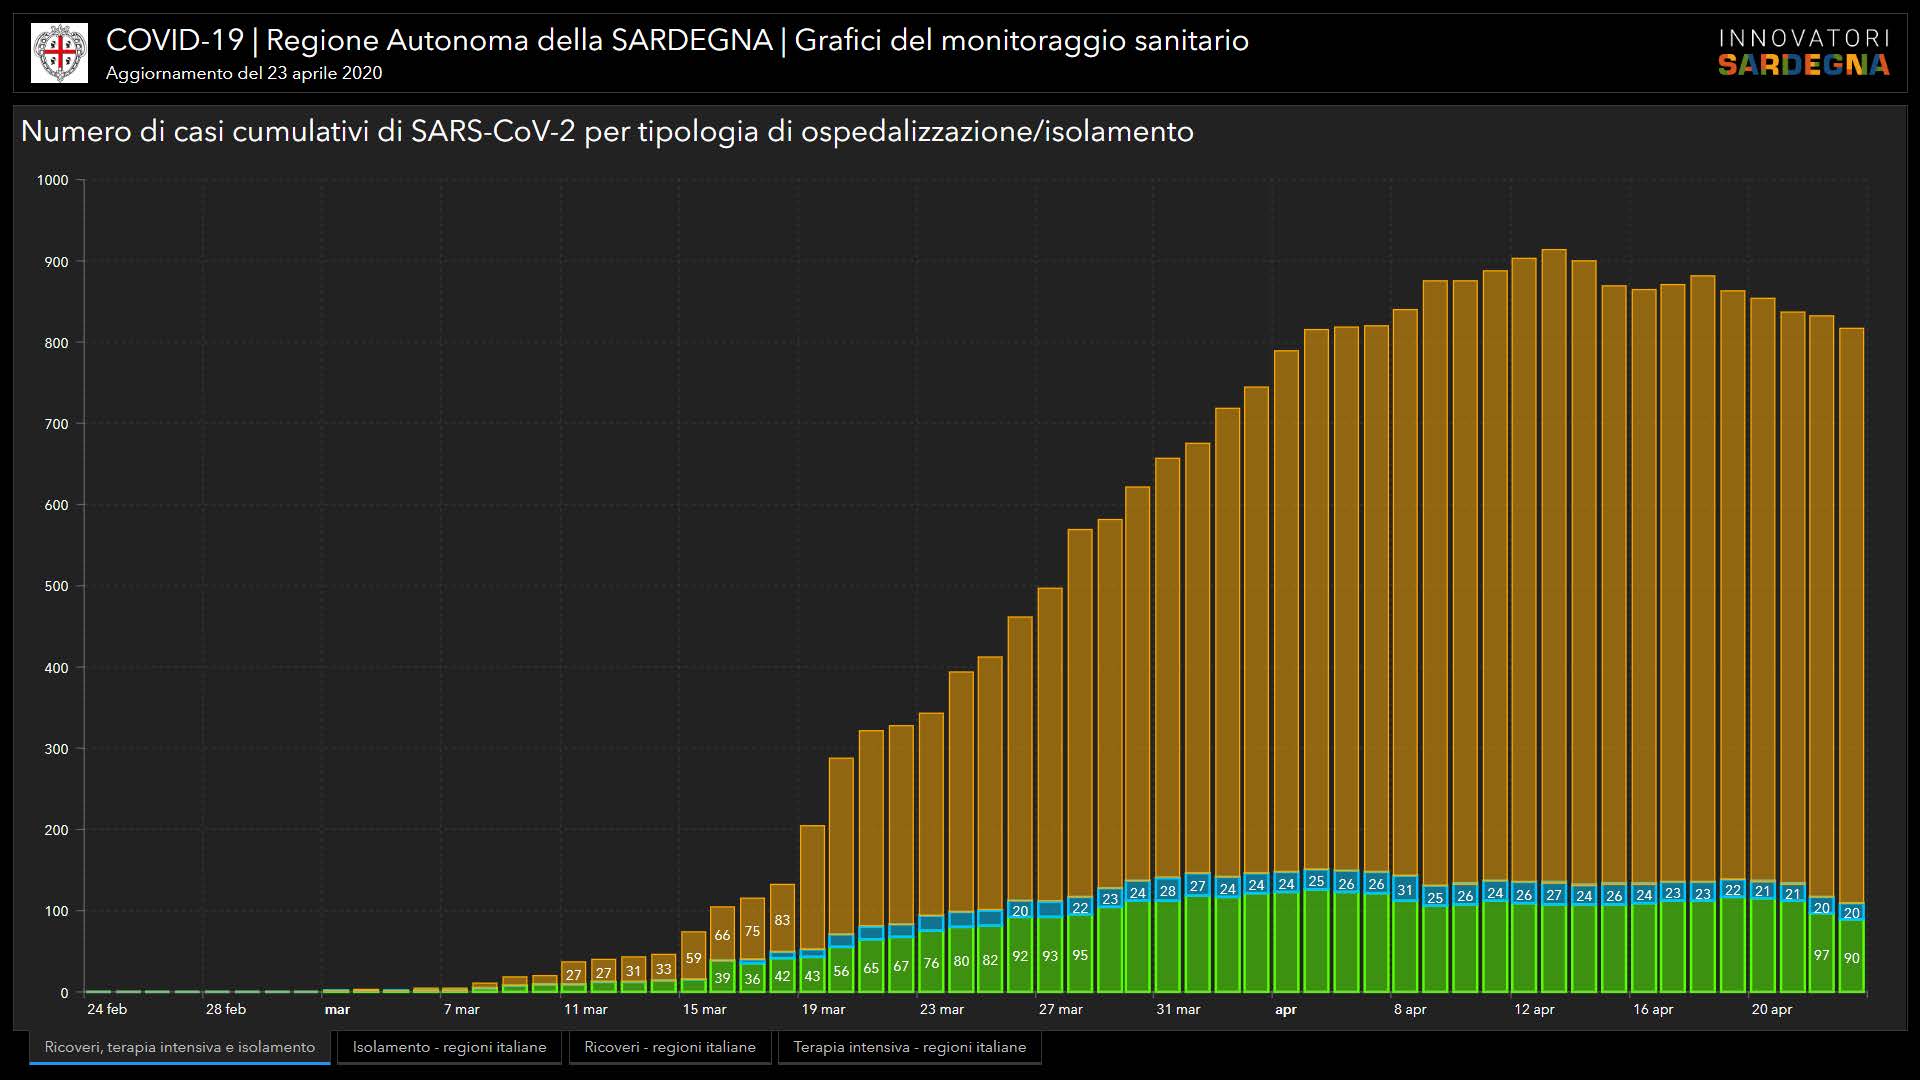Click the green bar labeled 56
This screenshot has width=1920, height=1080.
tap(841, 971)
